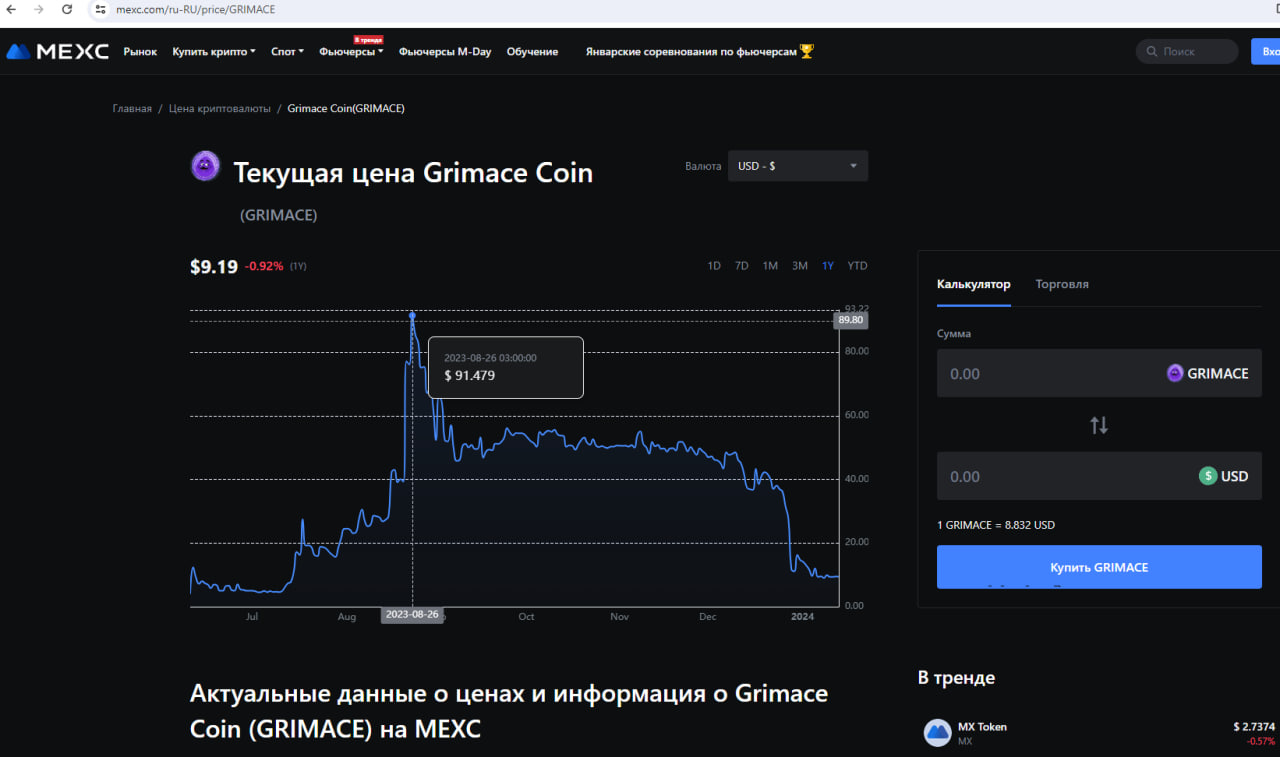Click the browser address bar URL
The height and width of the screenshot is (757, 1280).
pos(196,9)
